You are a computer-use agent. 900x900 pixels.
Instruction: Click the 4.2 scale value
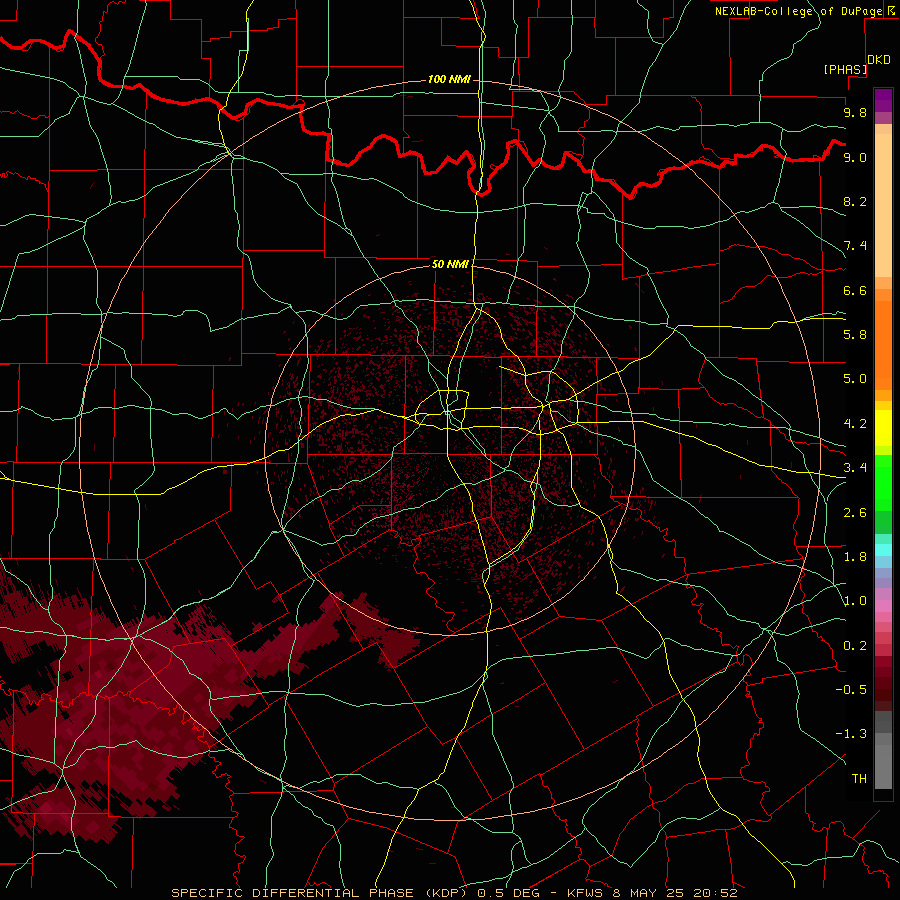tap(855, 424)
